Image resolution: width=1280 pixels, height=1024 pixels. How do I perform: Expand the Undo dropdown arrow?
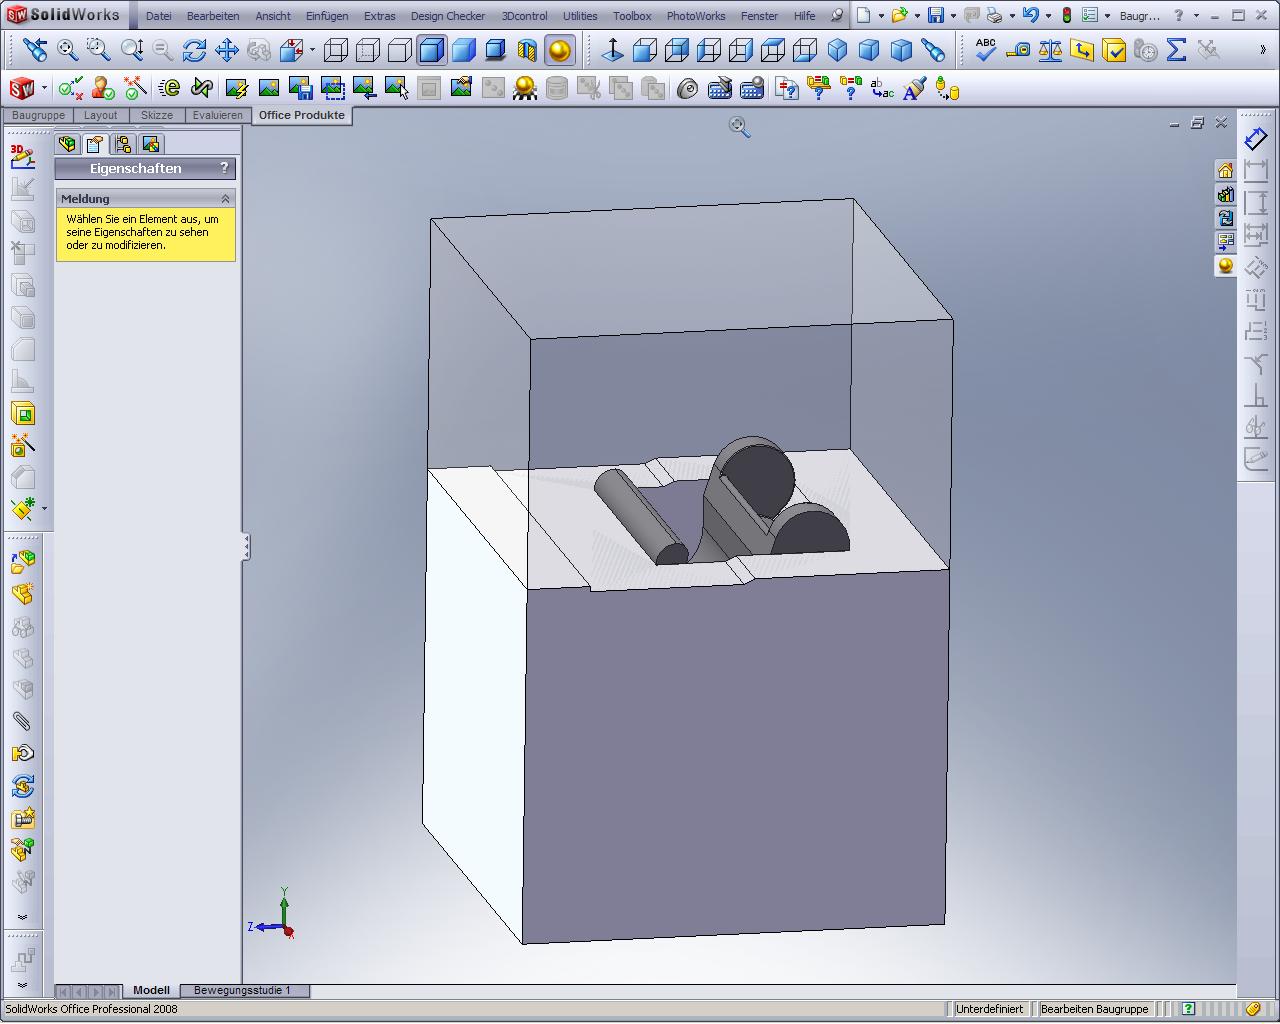(1048, 15)
